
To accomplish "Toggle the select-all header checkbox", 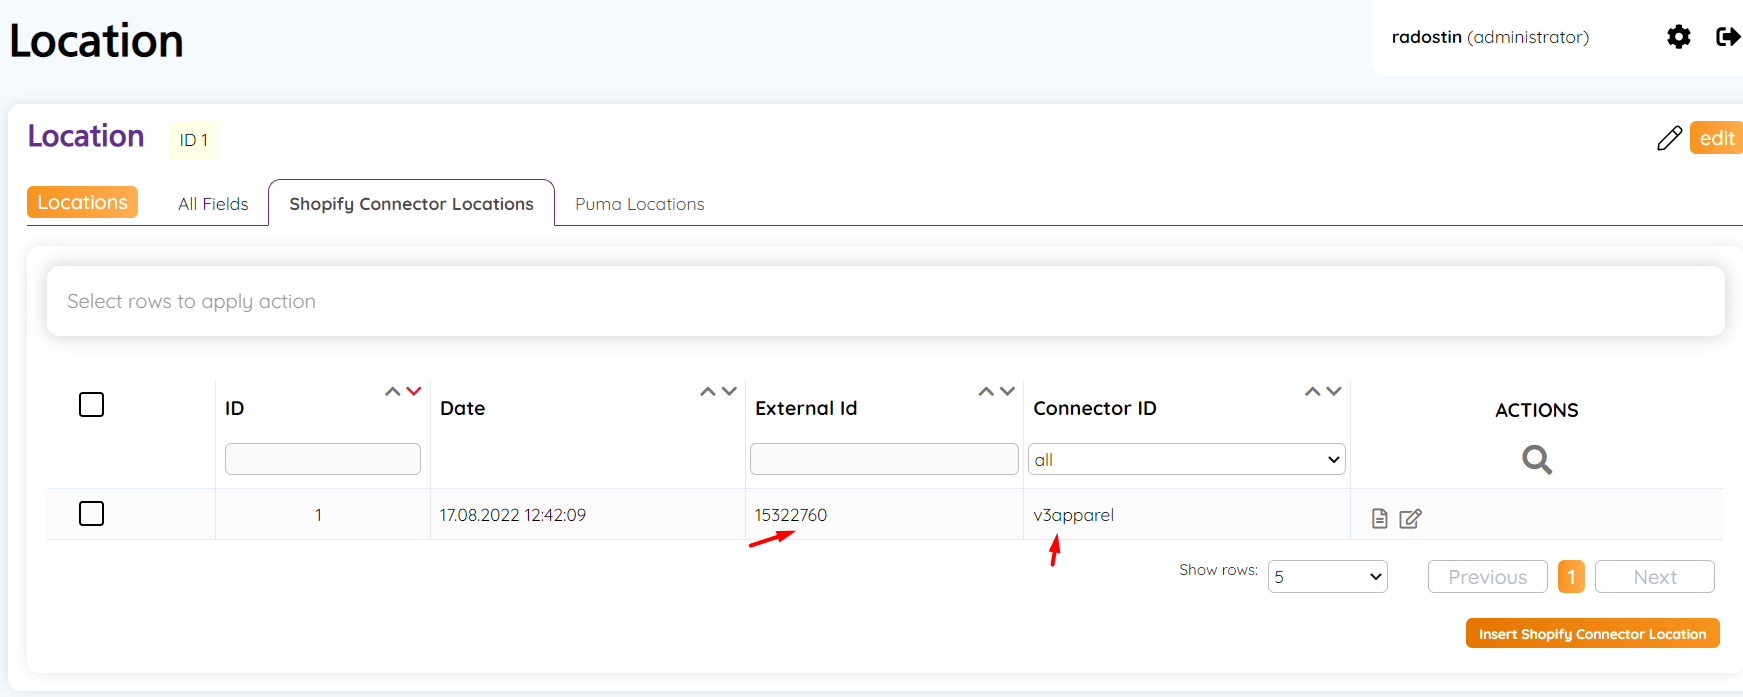I will (x=91, y=404).
